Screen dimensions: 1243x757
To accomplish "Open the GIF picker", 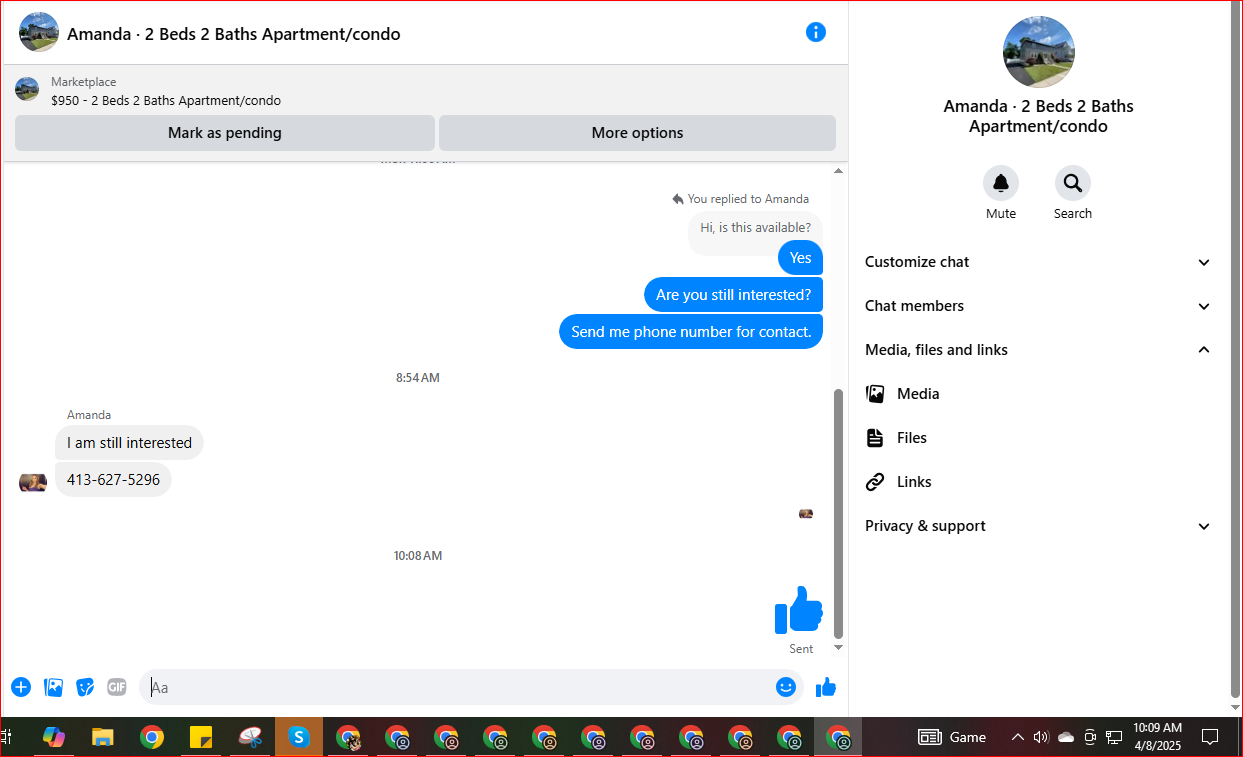I will [117, 687].
